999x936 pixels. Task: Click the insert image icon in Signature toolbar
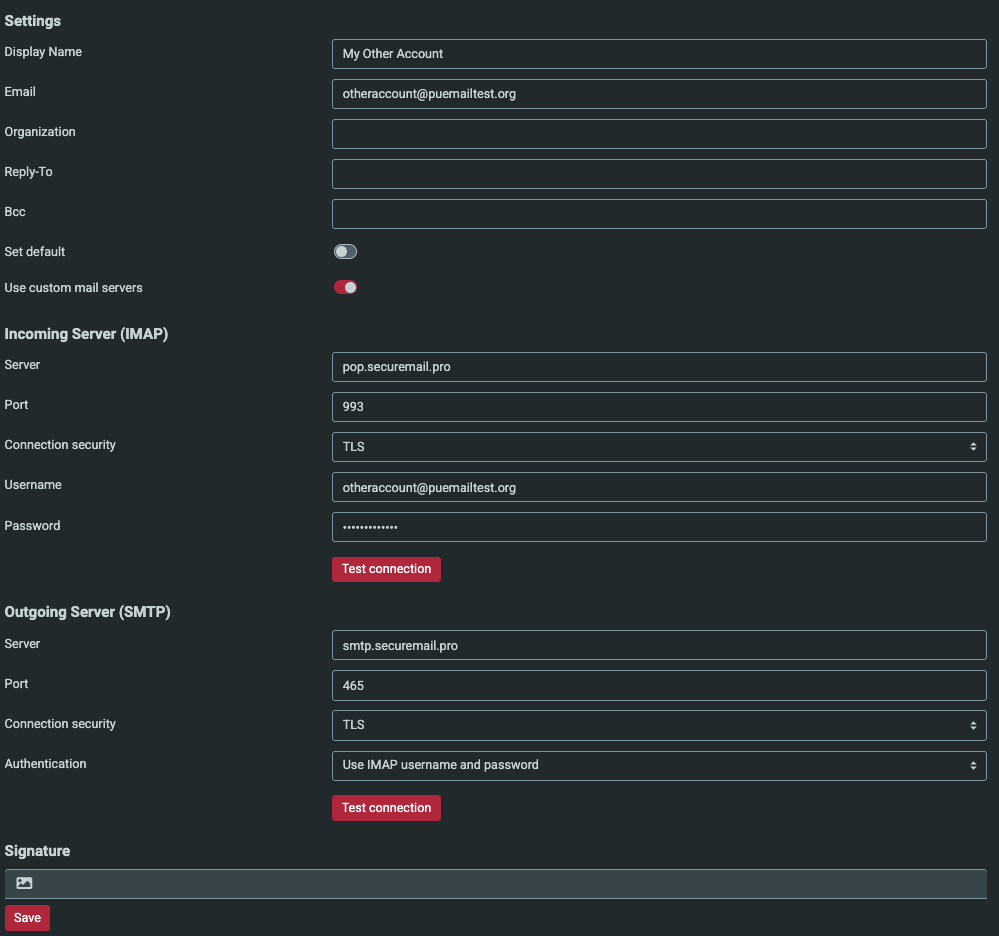(x=25, y=883)
